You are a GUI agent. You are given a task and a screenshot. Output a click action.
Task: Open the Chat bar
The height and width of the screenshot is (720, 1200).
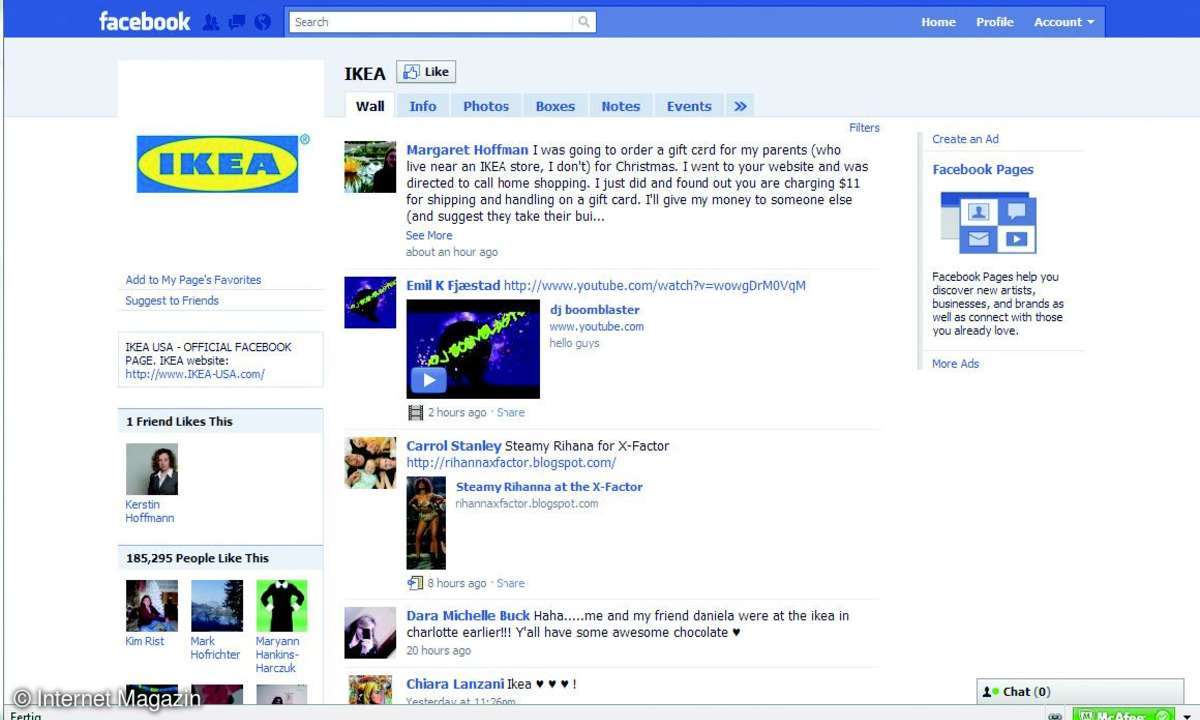(x=1080, y=692)
